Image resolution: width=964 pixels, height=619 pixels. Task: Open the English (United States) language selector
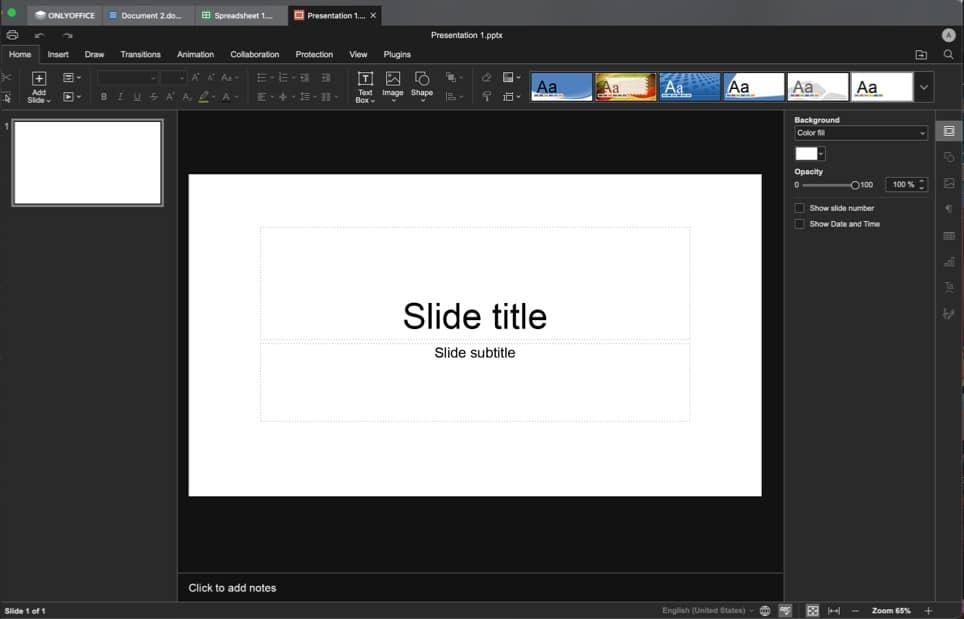point(707,610)
